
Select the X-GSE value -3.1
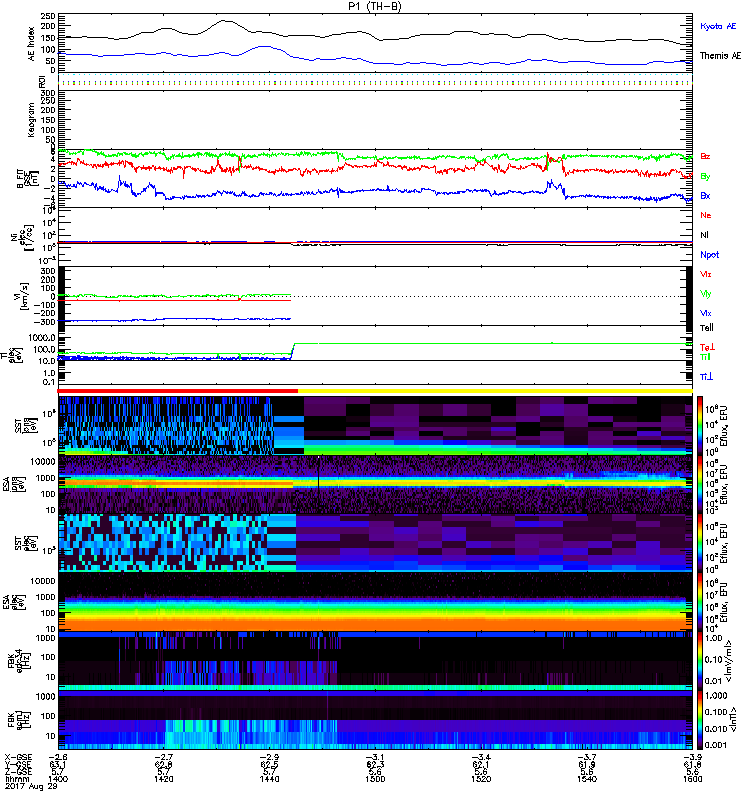click(x=375, y=758)
